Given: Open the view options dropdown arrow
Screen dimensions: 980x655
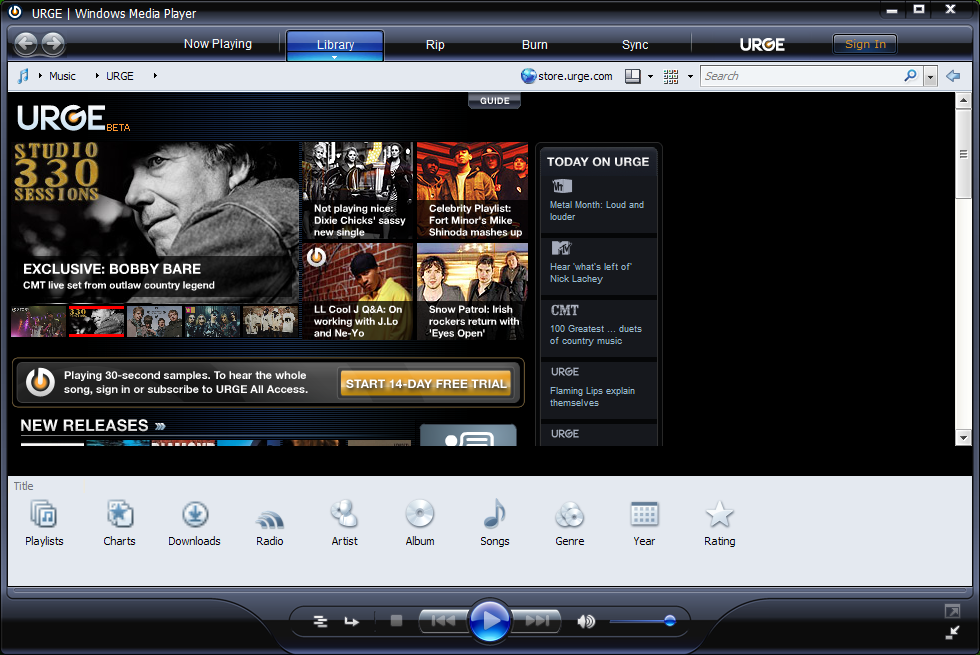Looking at the screenshot, I should click(691, 76).
